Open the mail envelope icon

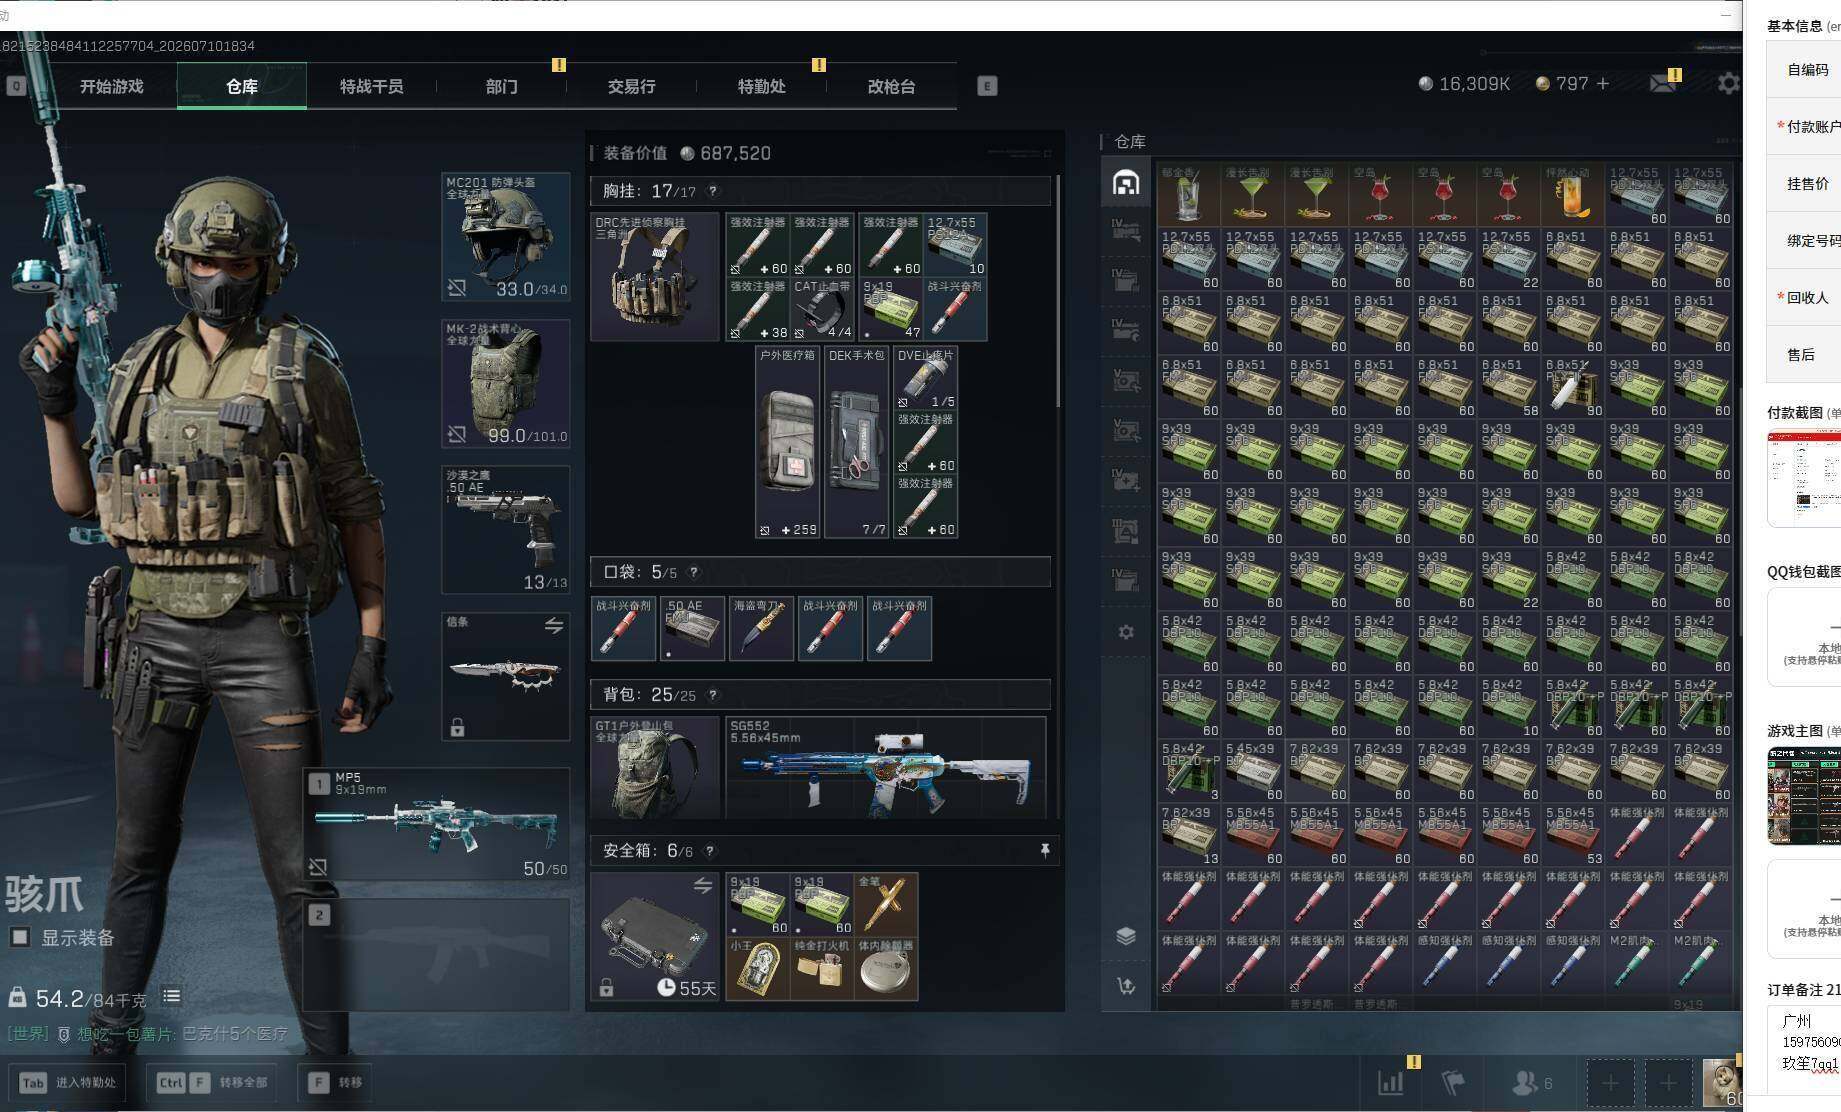pyautogui.click(x=1663, y=84)
